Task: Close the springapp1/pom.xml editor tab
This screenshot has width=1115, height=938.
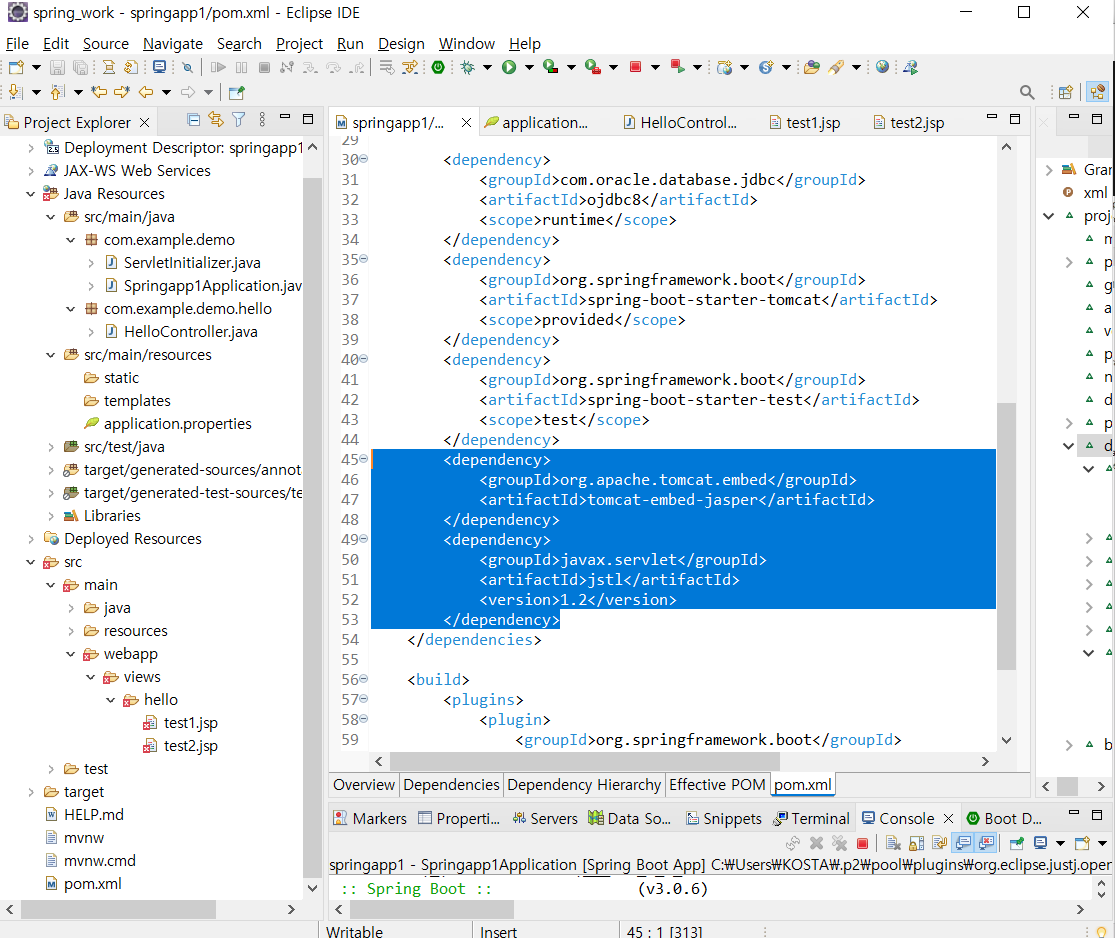Action: pos(466,122)
